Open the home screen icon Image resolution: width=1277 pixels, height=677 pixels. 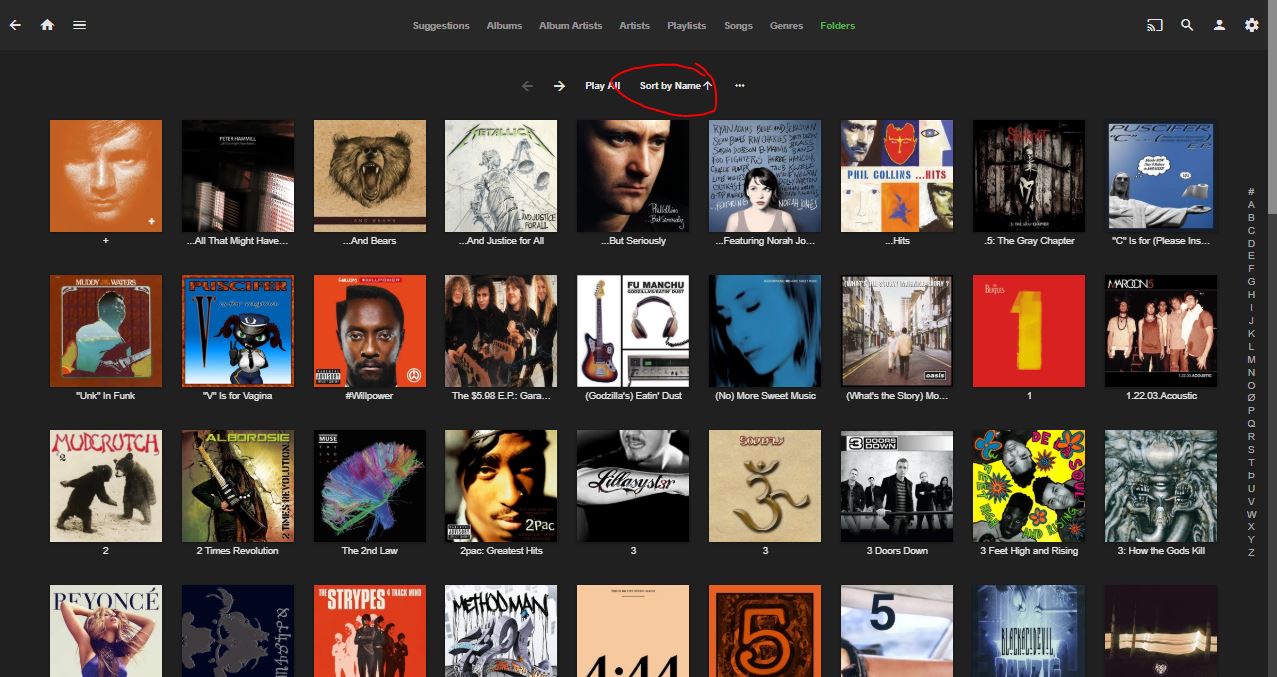click(x=47, y=25)
